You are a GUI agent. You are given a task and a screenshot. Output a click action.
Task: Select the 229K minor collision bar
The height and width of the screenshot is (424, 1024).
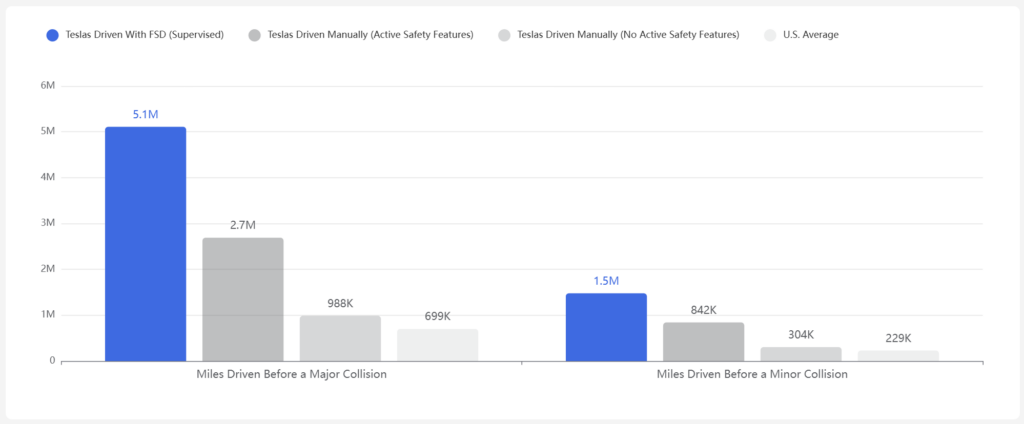(x=897, y=355)
